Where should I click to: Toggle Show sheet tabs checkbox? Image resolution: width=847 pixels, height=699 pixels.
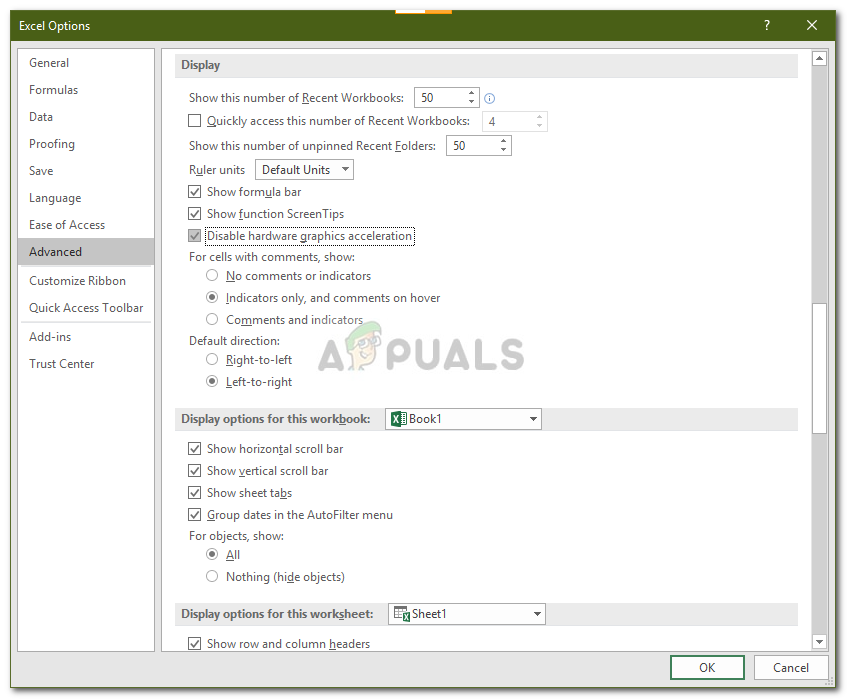pos(194,493)
